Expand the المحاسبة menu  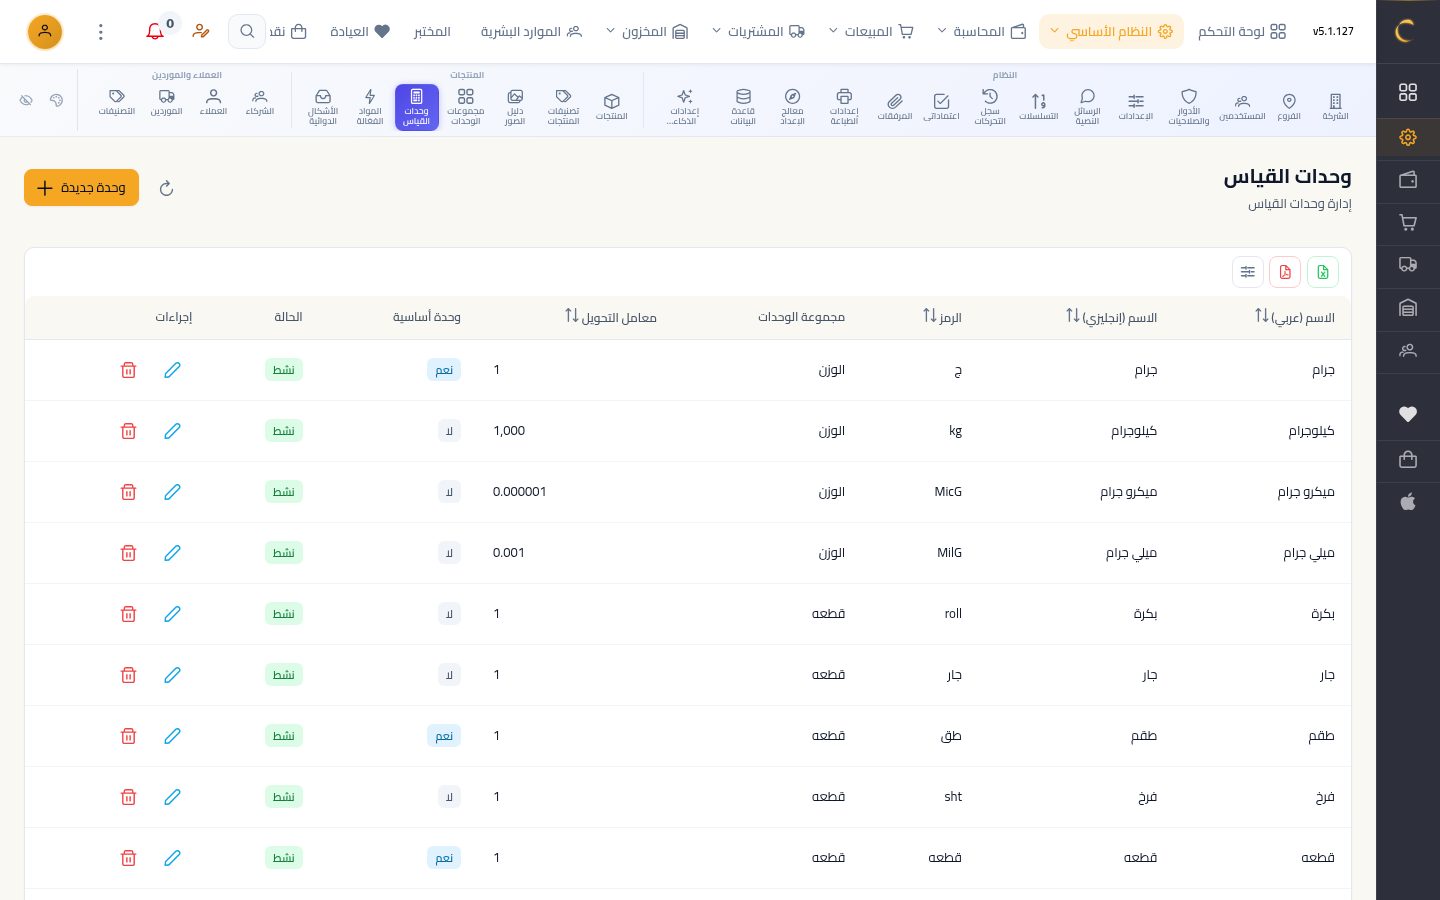click(x=982, y=32)
